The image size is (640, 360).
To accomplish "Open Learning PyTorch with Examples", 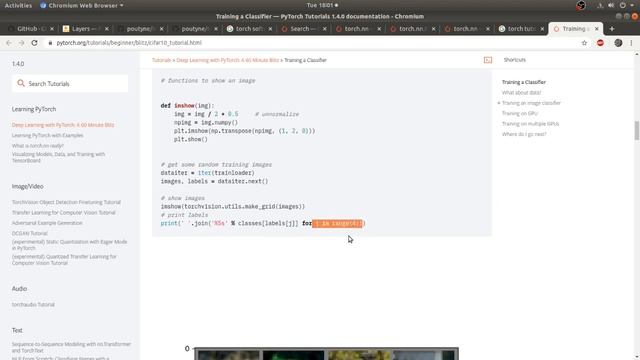I will pyautogui.click(x=47, y=135).
